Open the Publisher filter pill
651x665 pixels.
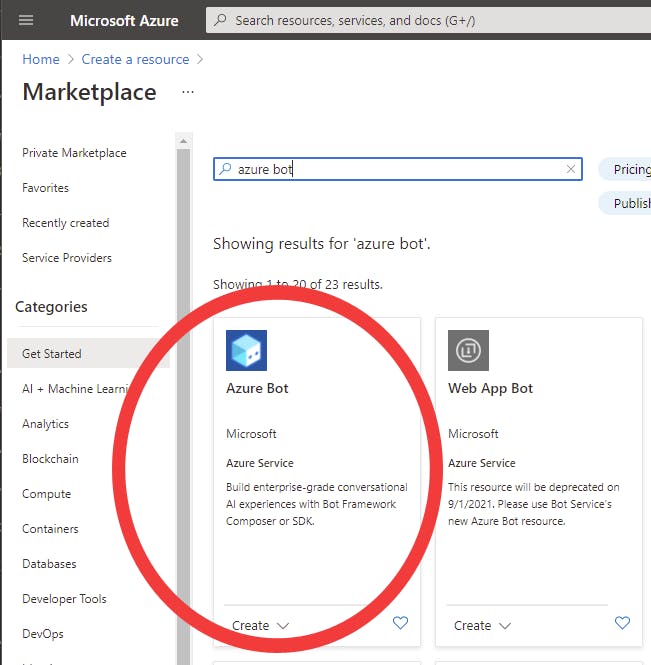click(626, 204)
